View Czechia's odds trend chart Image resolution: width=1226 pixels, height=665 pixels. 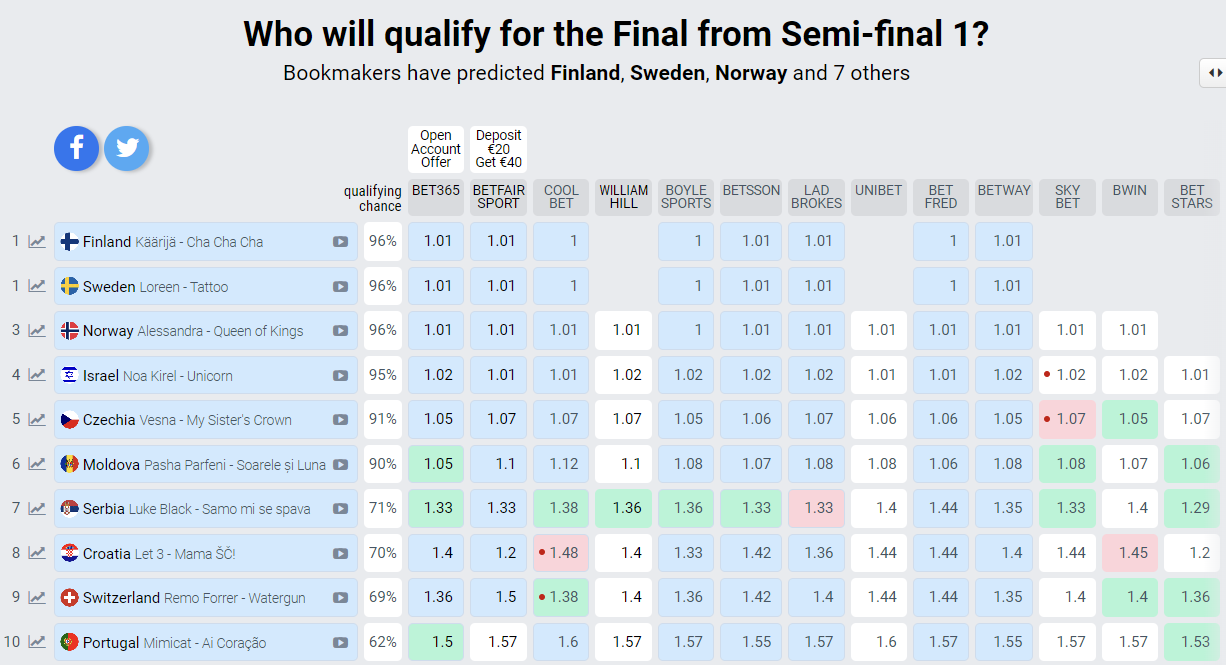click(37, 419)
